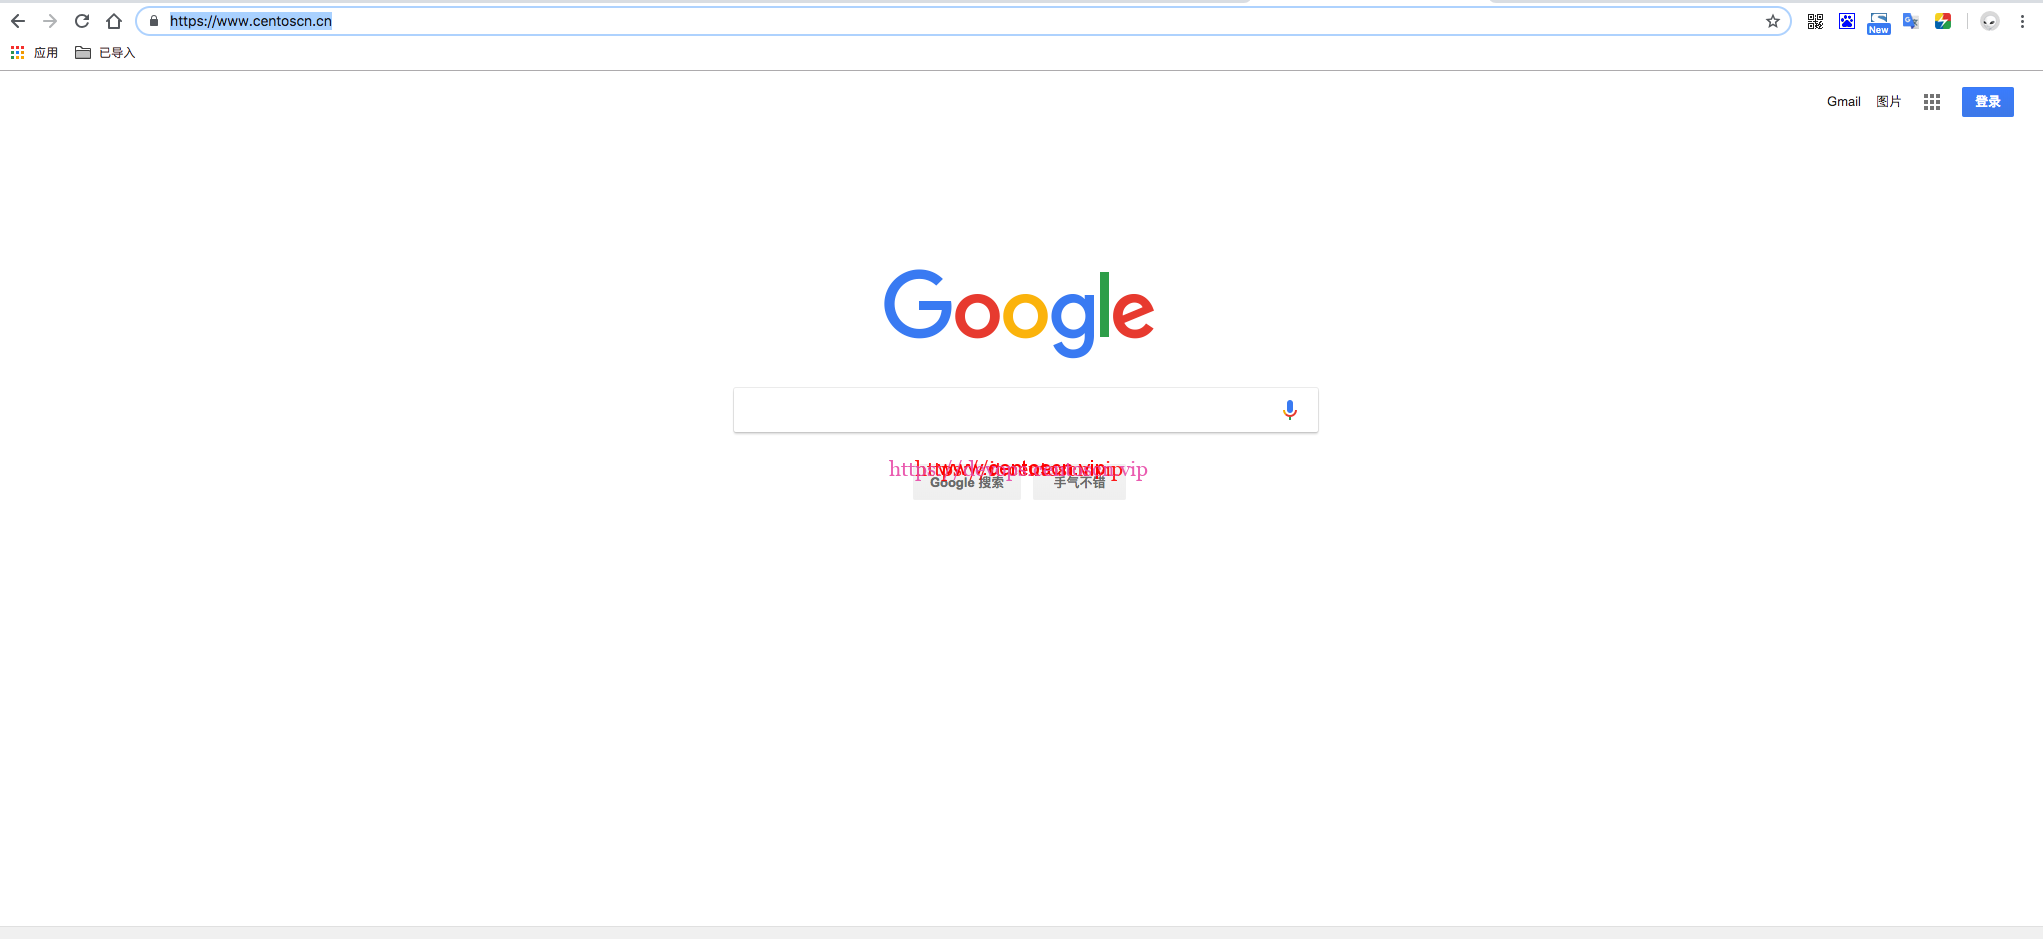This screenshot has width=2043, height=939.
Task: Open the 已导入 bookmarks folder
Action: (105, 53)
